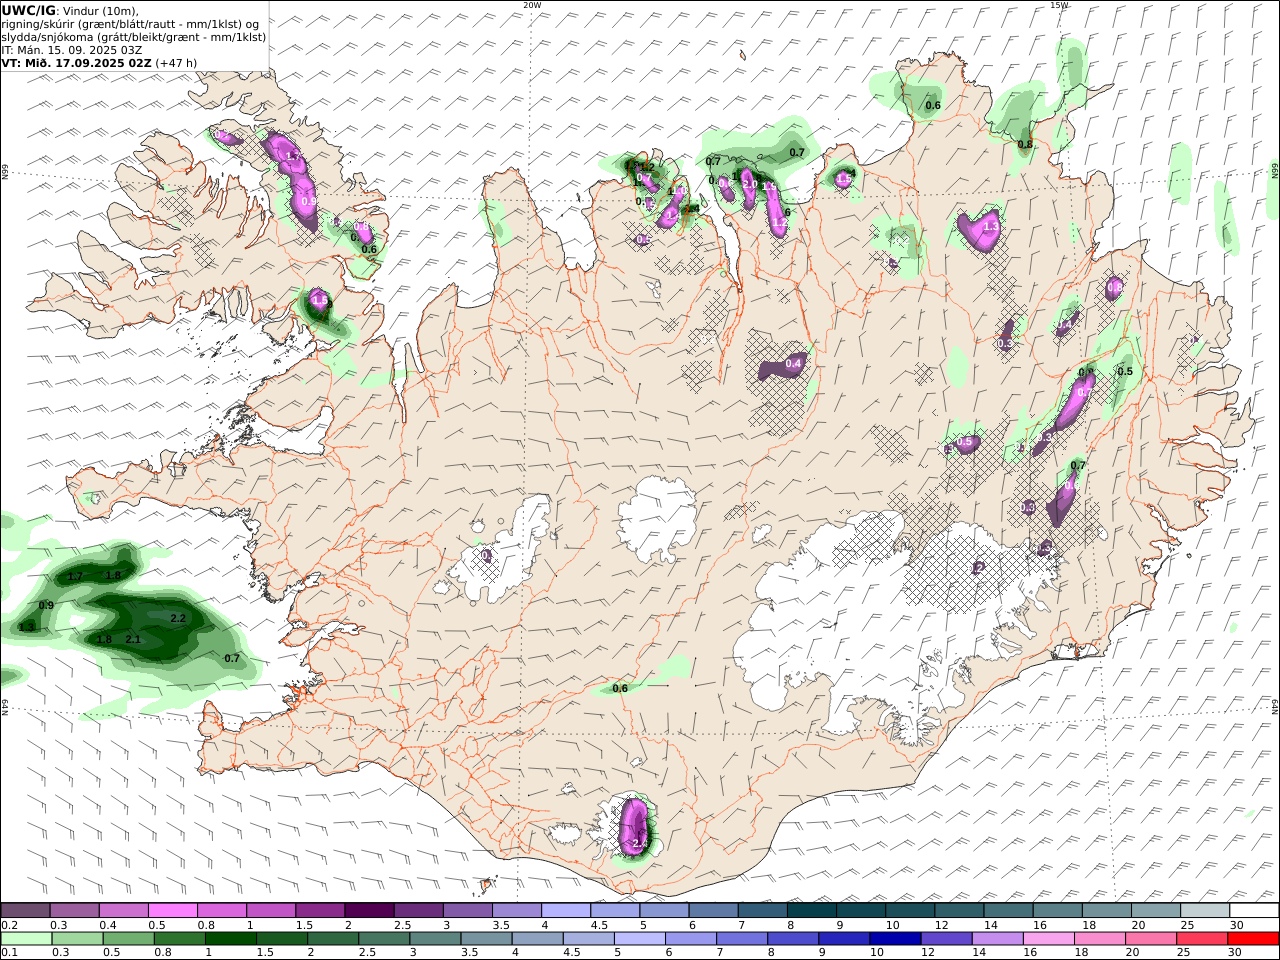Pick the snow legend swatch between 12 and 14

(958, 911)
